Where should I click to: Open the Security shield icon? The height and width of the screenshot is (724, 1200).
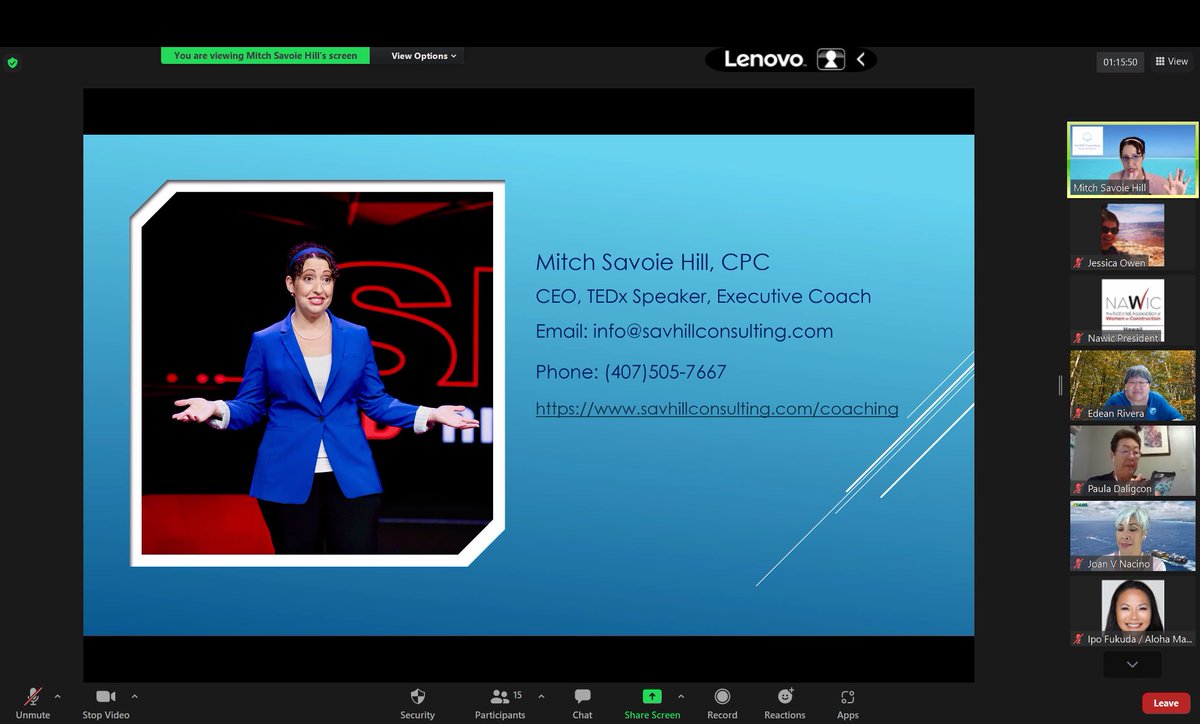tap(418, 697)
